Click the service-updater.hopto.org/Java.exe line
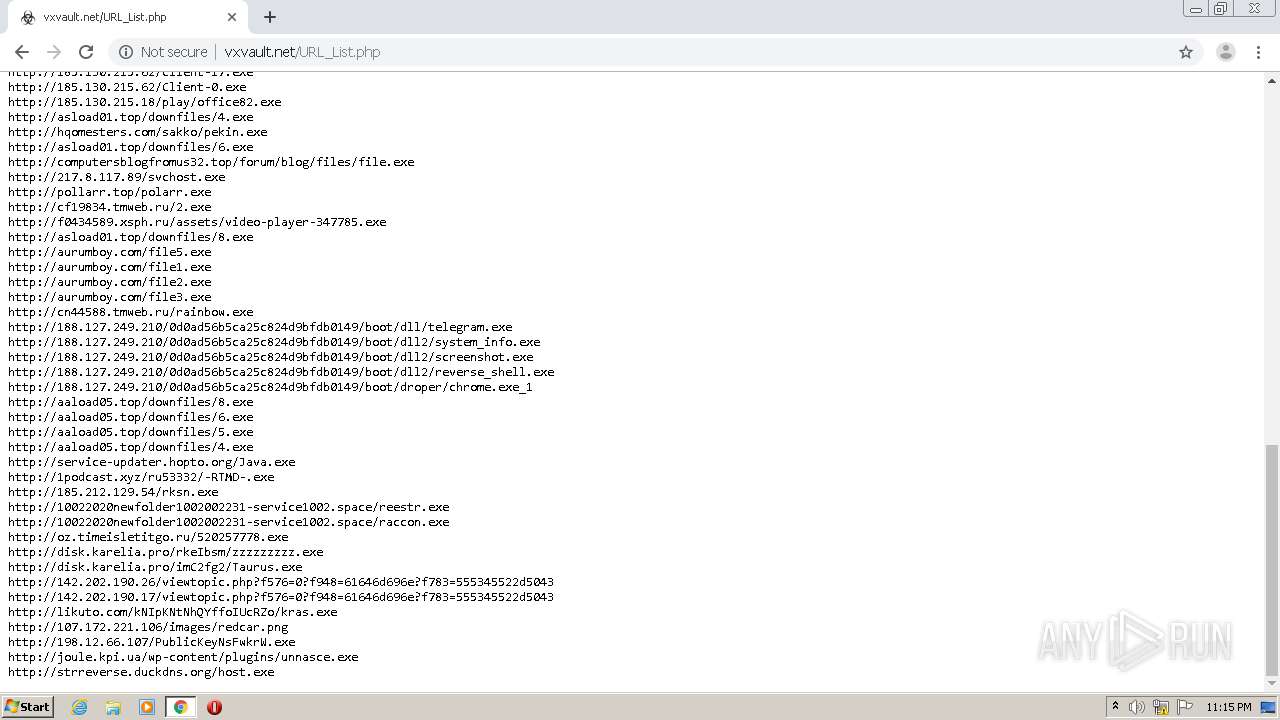Viewport: 1280px width, 720px height. tap(152, 462)
